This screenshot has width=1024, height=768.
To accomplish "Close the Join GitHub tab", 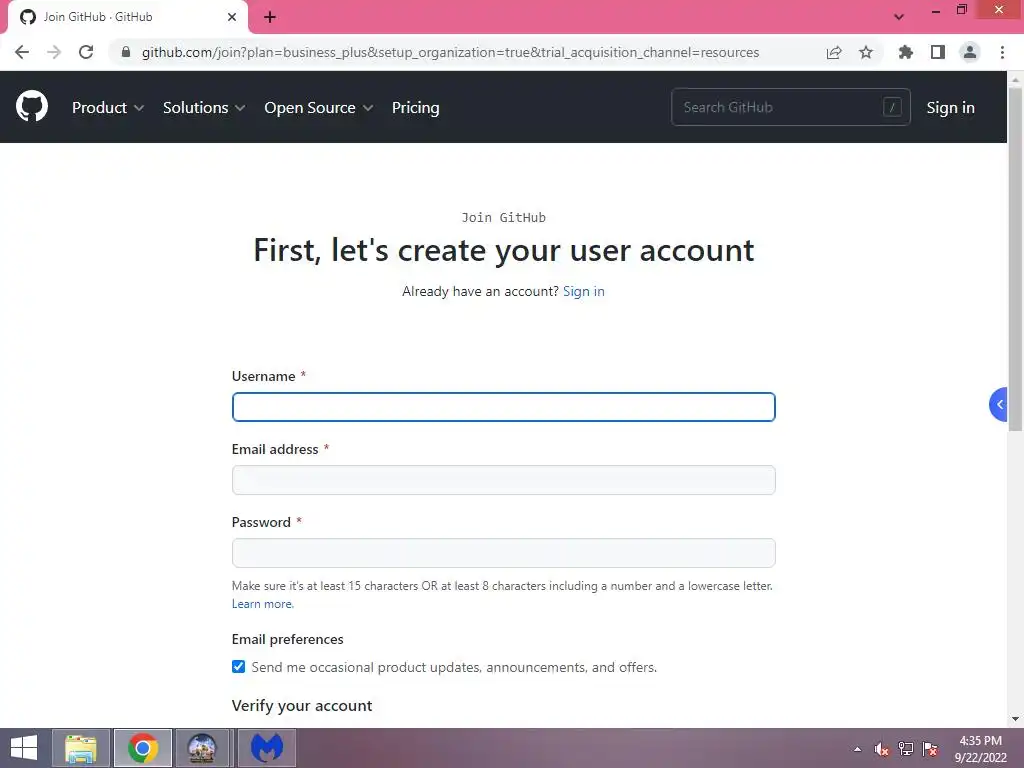I will (x=232, y=17).
